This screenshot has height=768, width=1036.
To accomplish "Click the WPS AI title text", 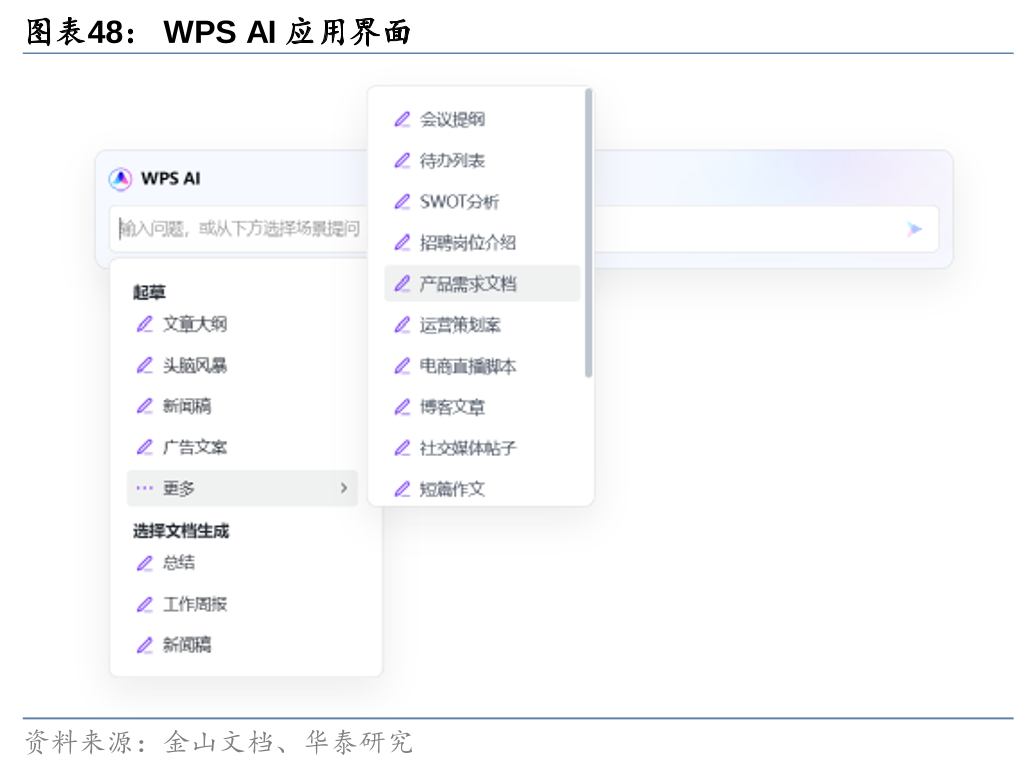I will pyautogui.click(x=170, y=178).
